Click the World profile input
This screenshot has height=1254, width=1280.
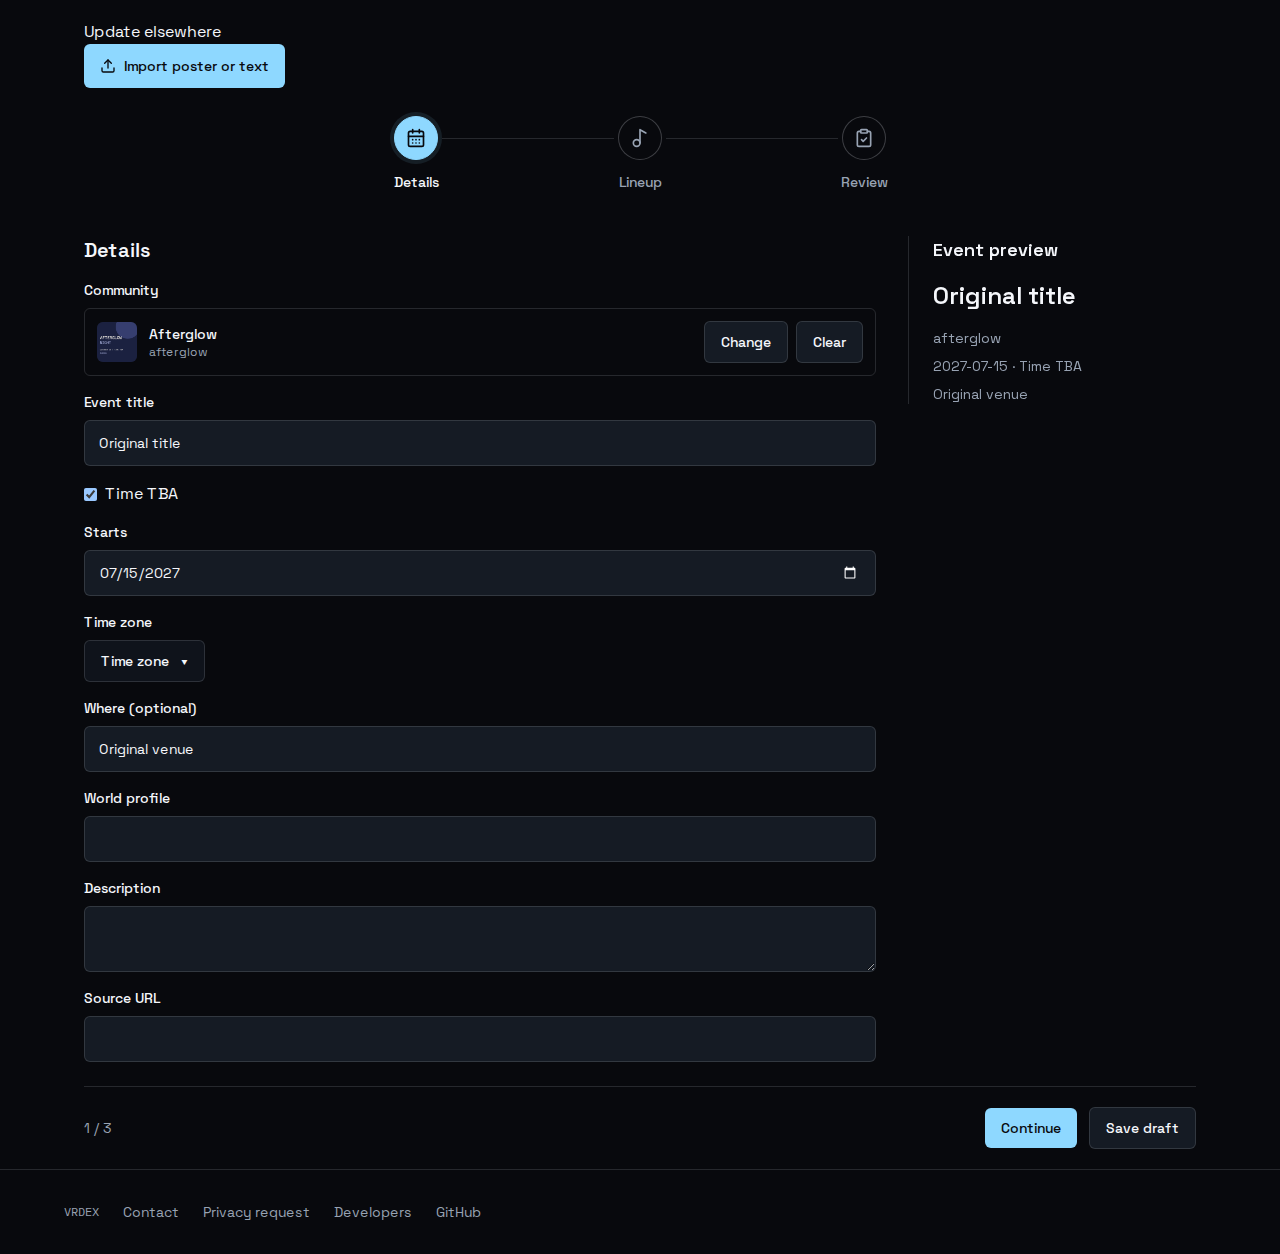[x=480, y=839]
